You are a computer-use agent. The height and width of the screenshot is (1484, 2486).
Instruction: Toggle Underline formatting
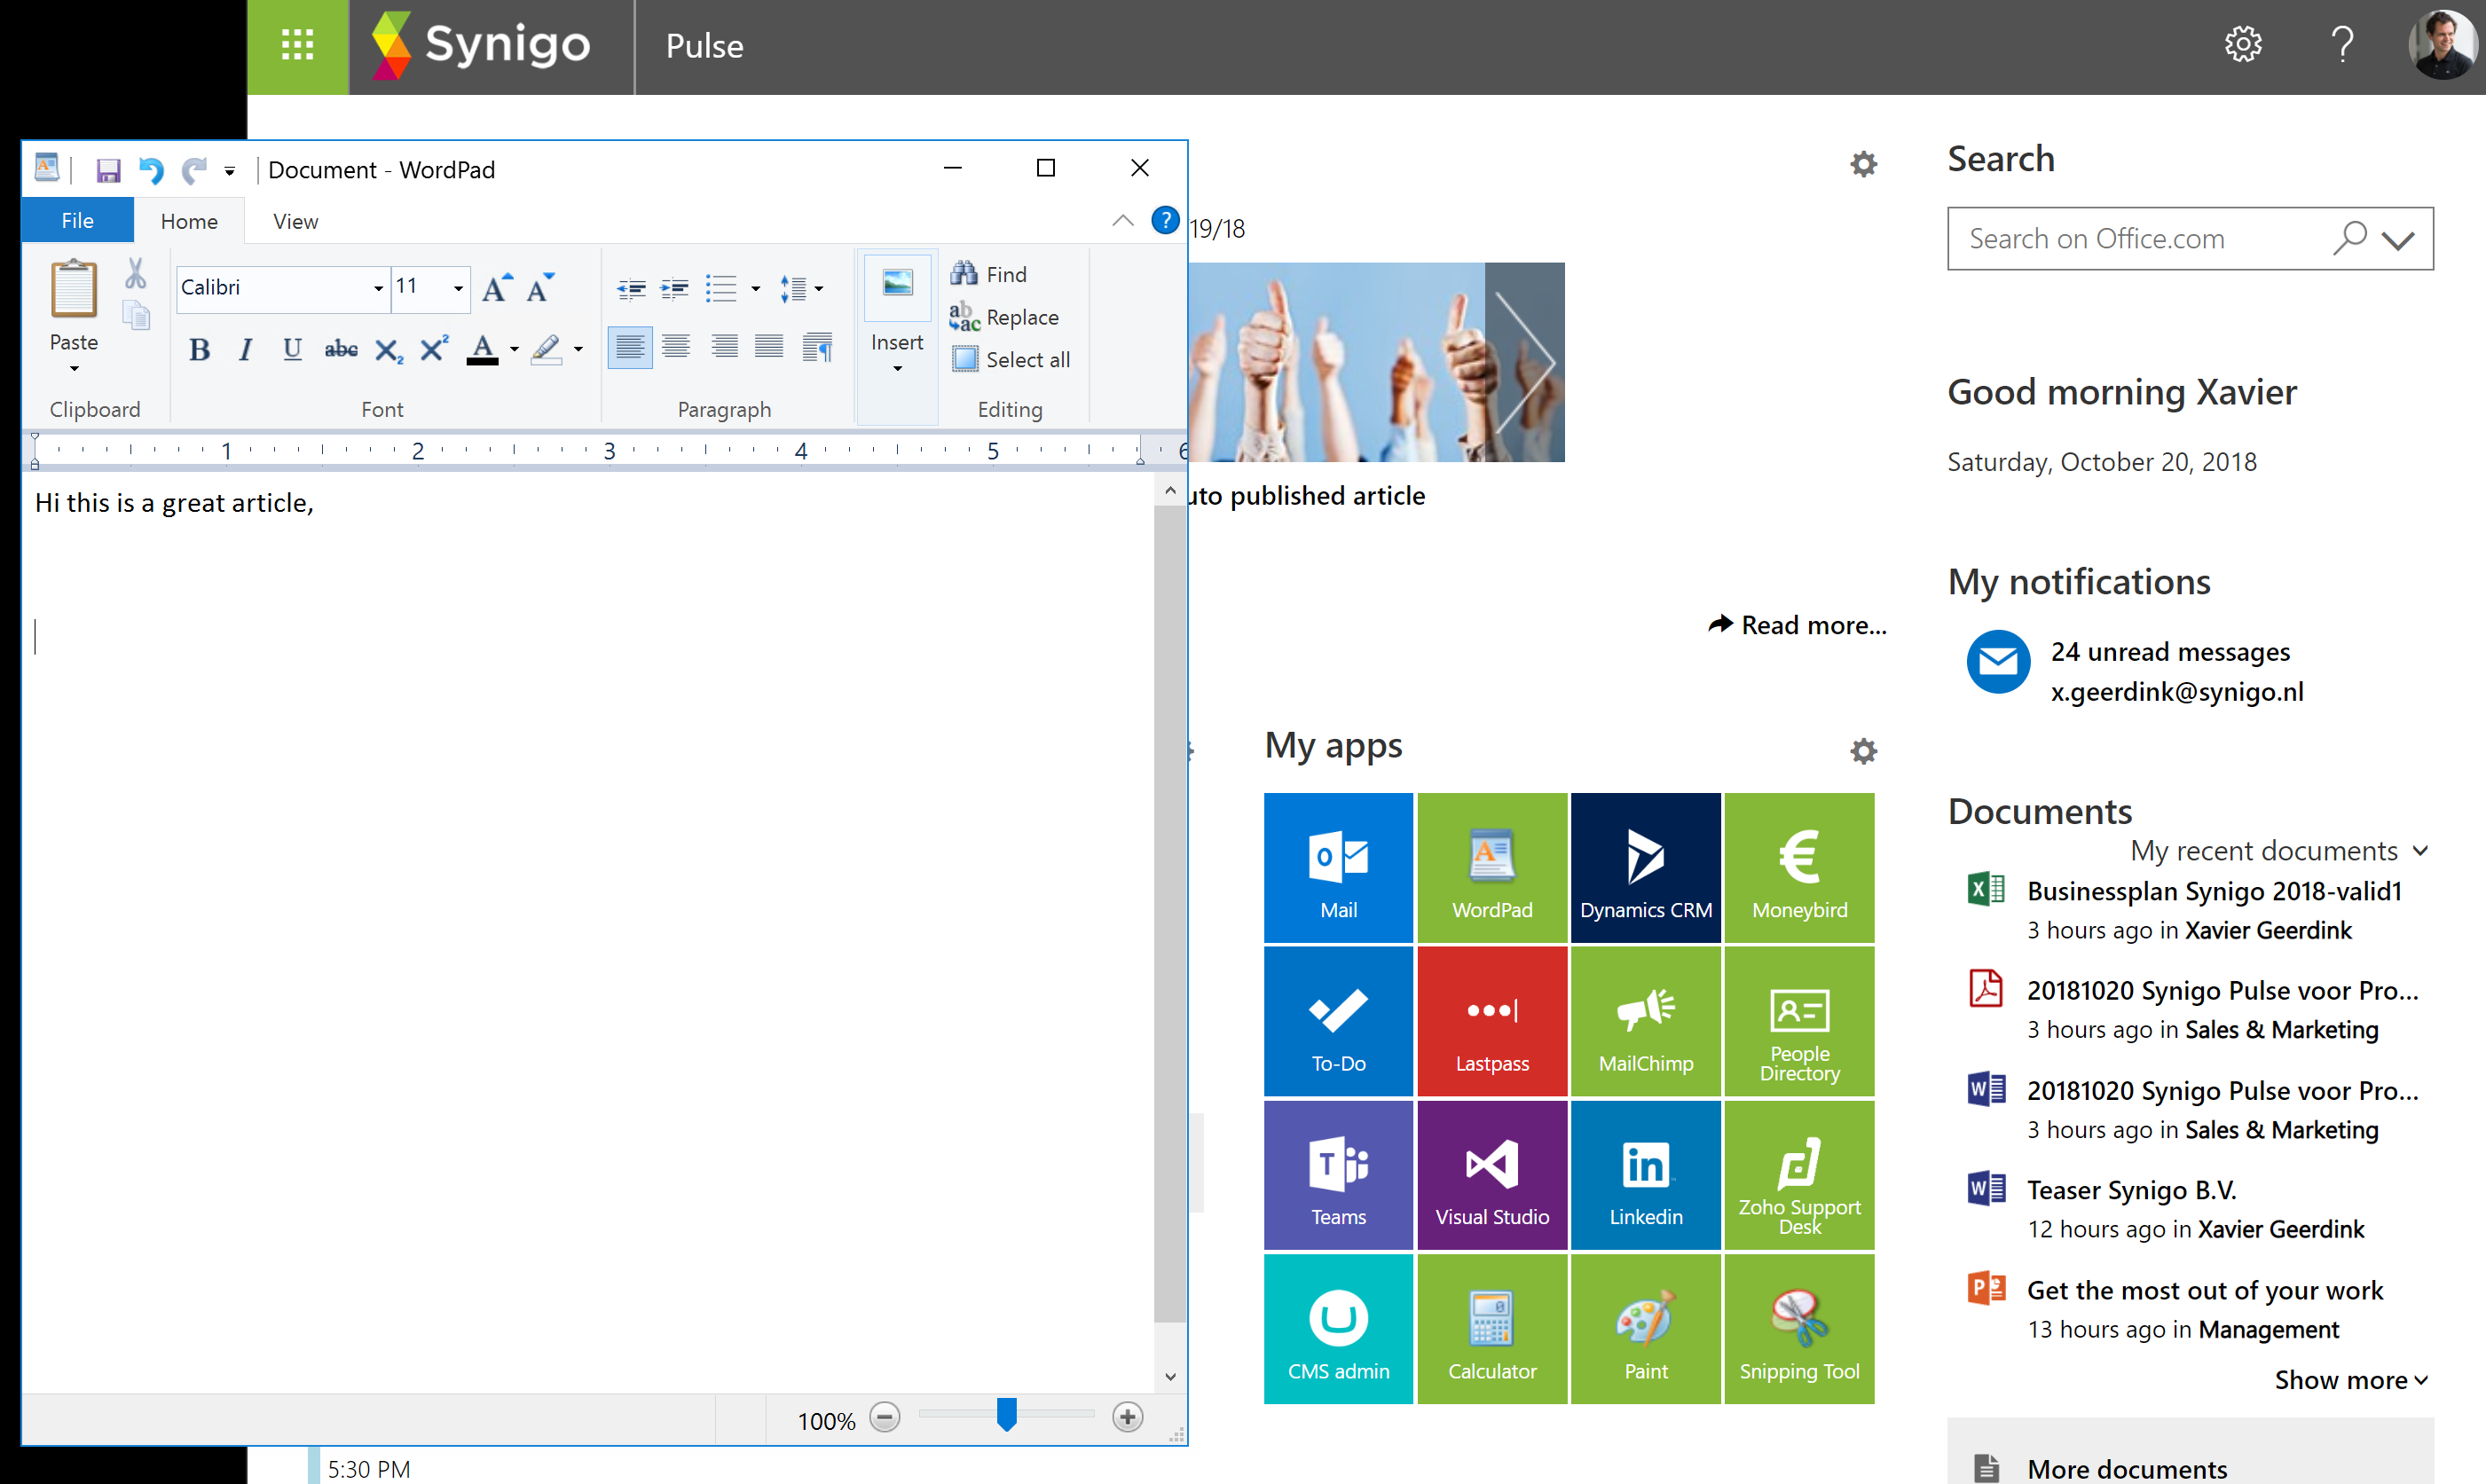[x=292, y=349]
